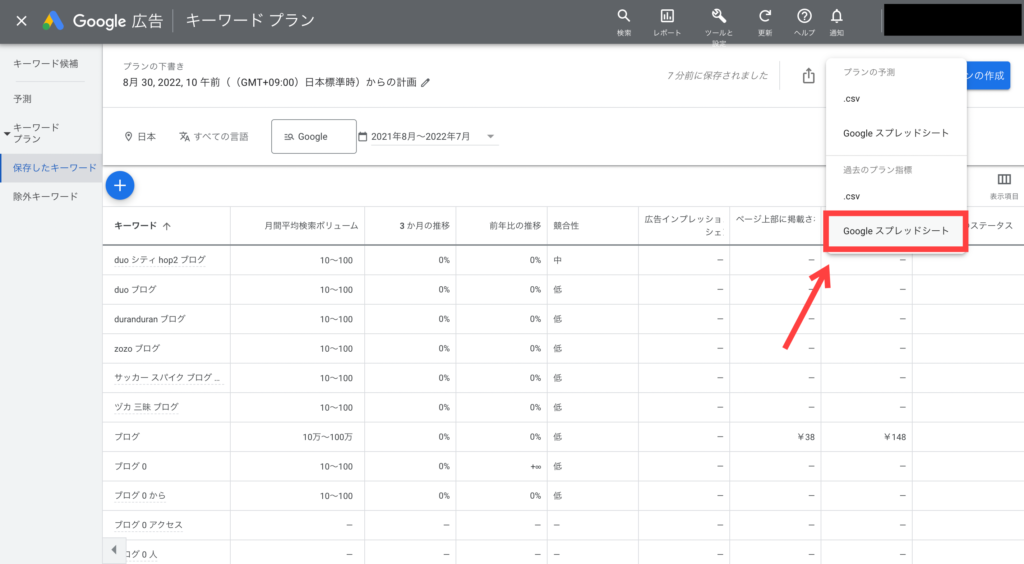Close keyword plan with X icon
This screenshot has height=564, width=1024.
click(22, 21)
